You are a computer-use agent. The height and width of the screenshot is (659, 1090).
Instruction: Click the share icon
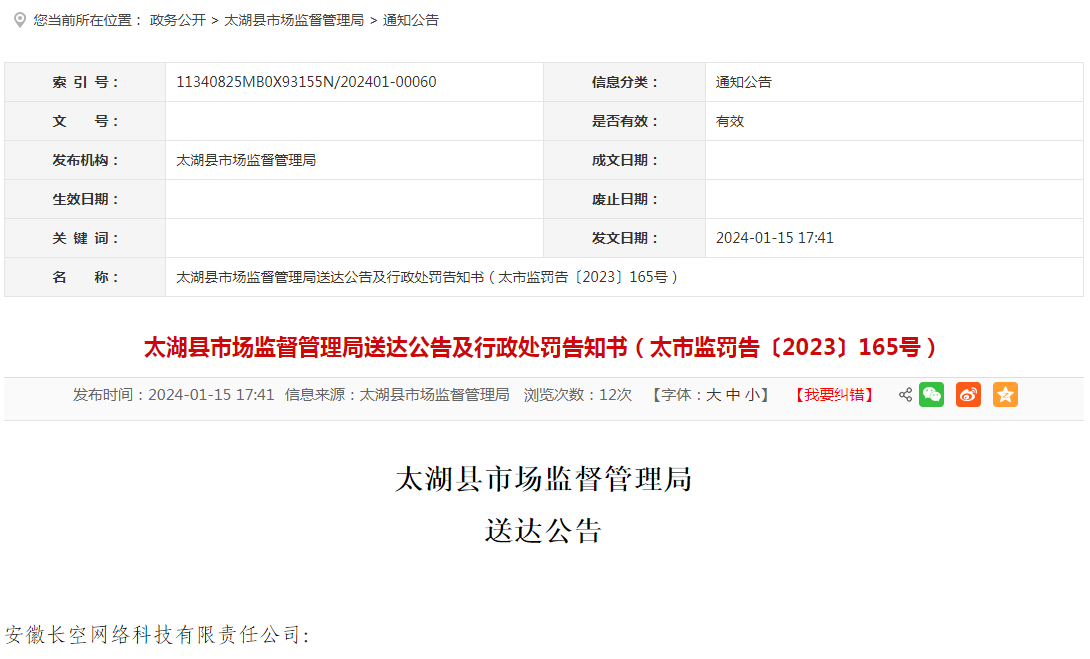click(x=905, y=395)
